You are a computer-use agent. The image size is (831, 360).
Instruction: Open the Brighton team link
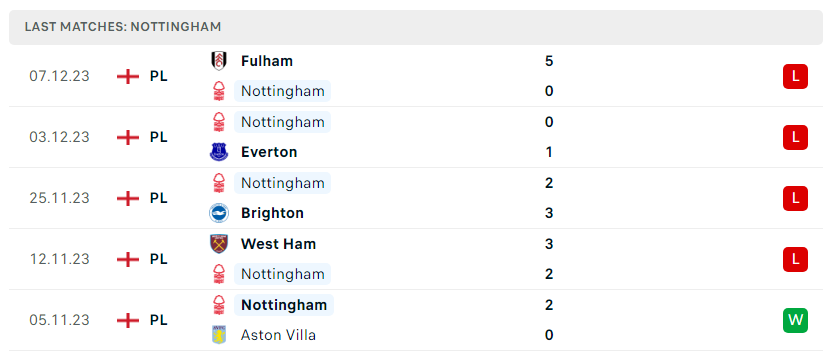click(x=272, y=213)
